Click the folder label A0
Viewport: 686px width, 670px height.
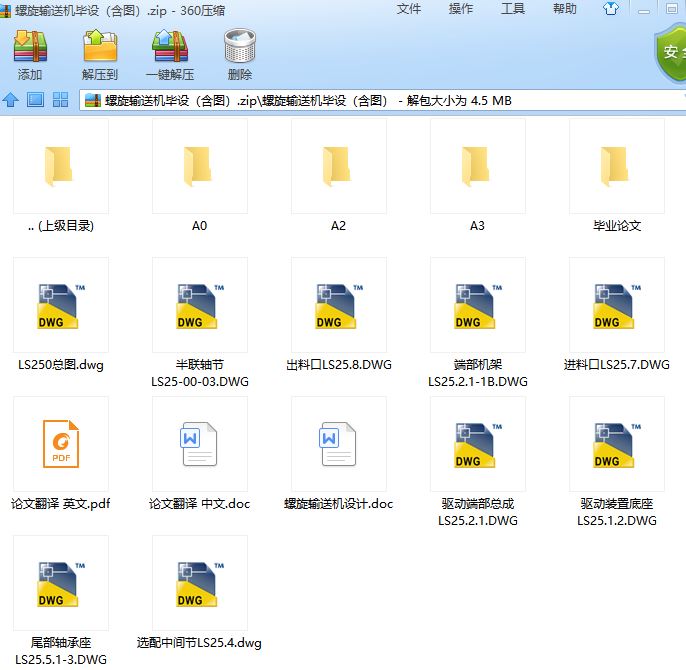tap(200, 226)
